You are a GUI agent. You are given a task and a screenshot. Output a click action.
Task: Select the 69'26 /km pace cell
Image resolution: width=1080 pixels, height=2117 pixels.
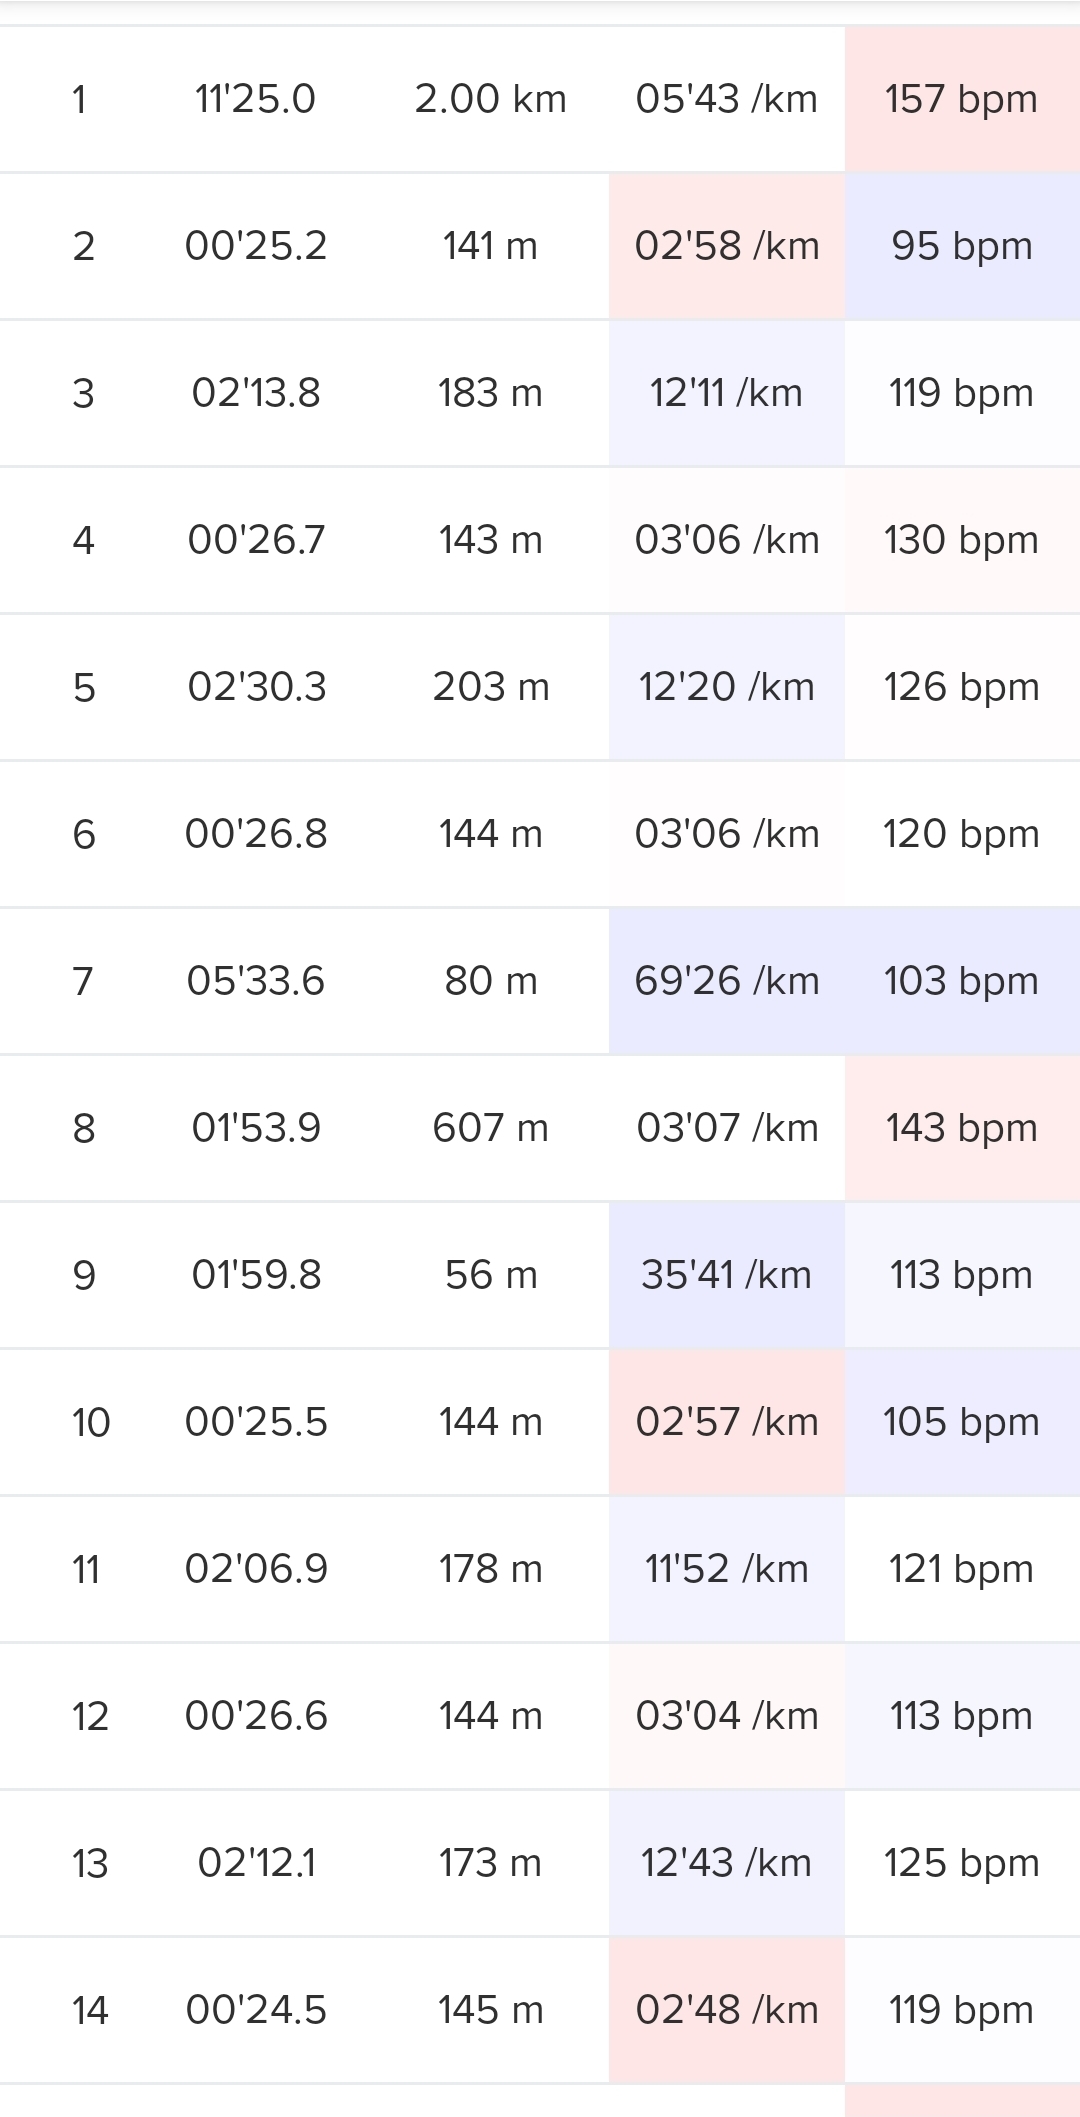pyautogui.click(x=727, y=981)
